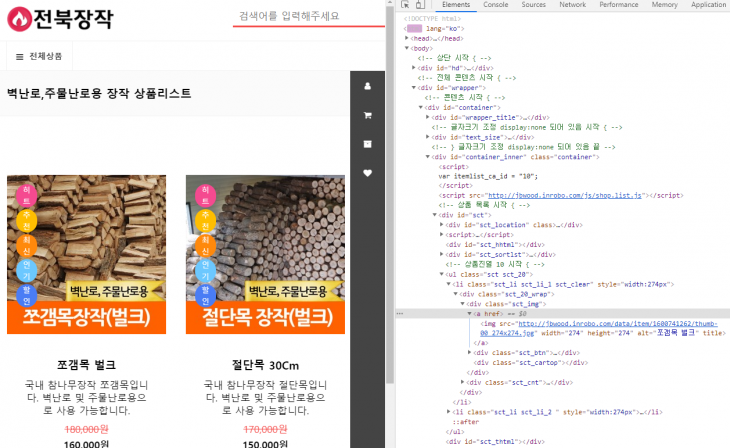Open the shop.list.js script URL link
This screenshot has width=730, height=448.
click(x=565, y=195)
